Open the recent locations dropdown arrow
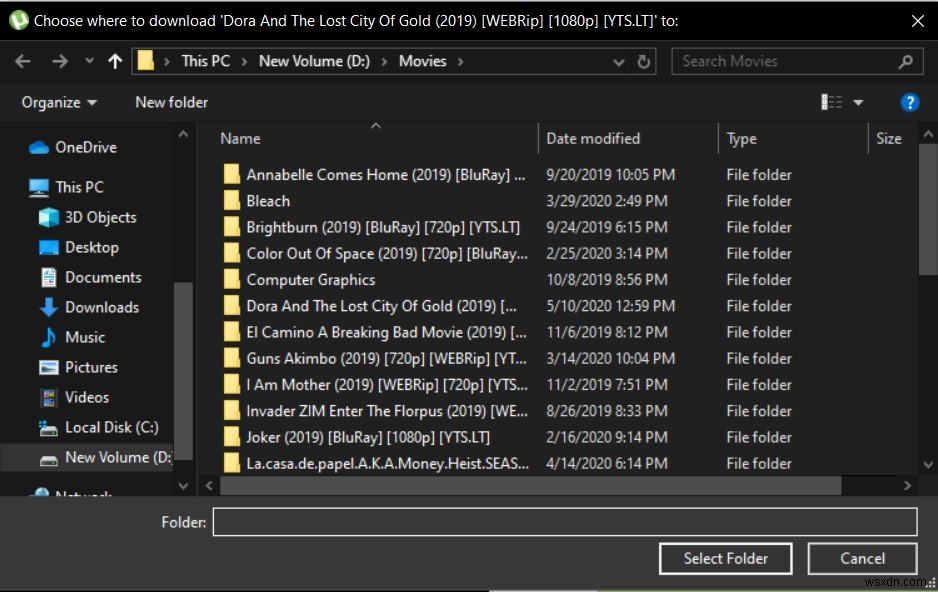The height and width of the screenshot is (592, 938). pos(618,61)
